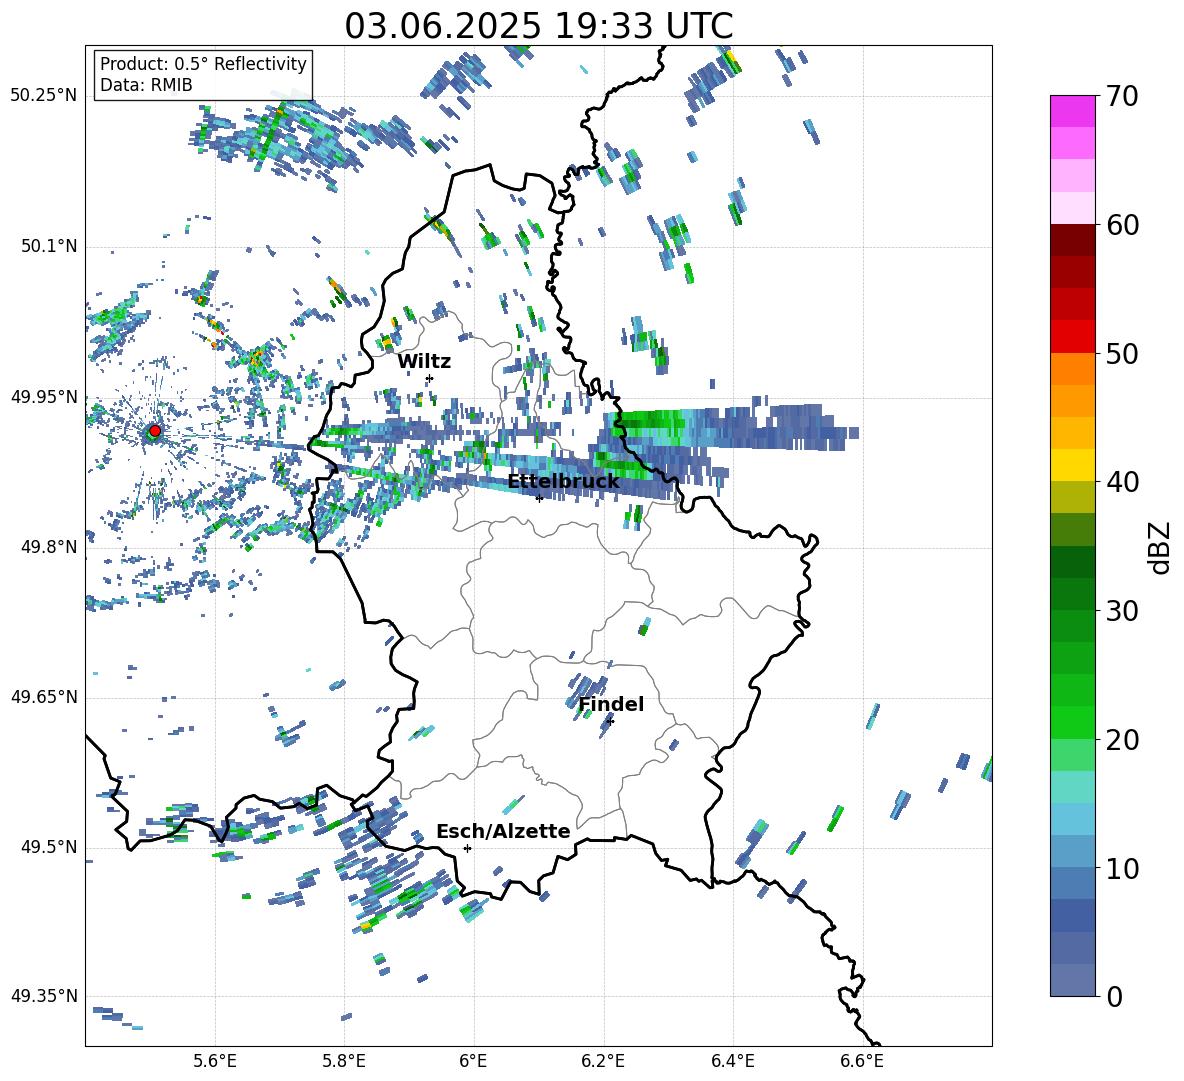Click the Wiltz city label
Viewport: 1184px width, 1081px height.
pos(424,362)
